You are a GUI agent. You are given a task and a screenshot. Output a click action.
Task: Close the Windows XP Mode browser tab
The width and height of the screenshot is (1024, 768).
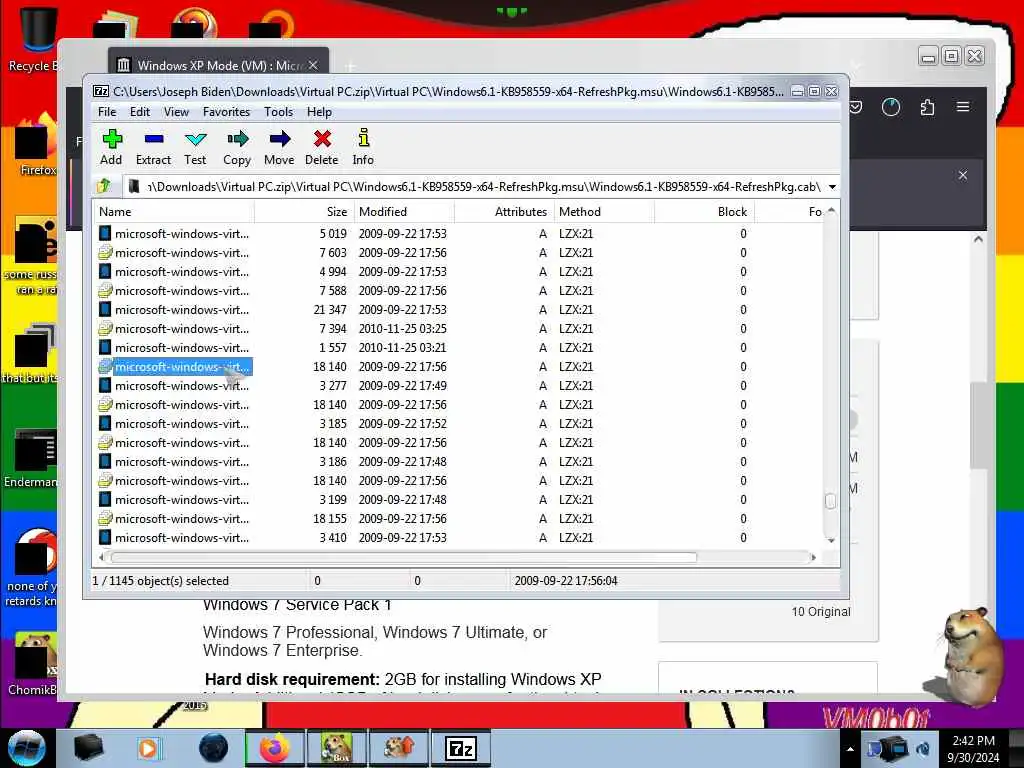[x=313, y=65]
